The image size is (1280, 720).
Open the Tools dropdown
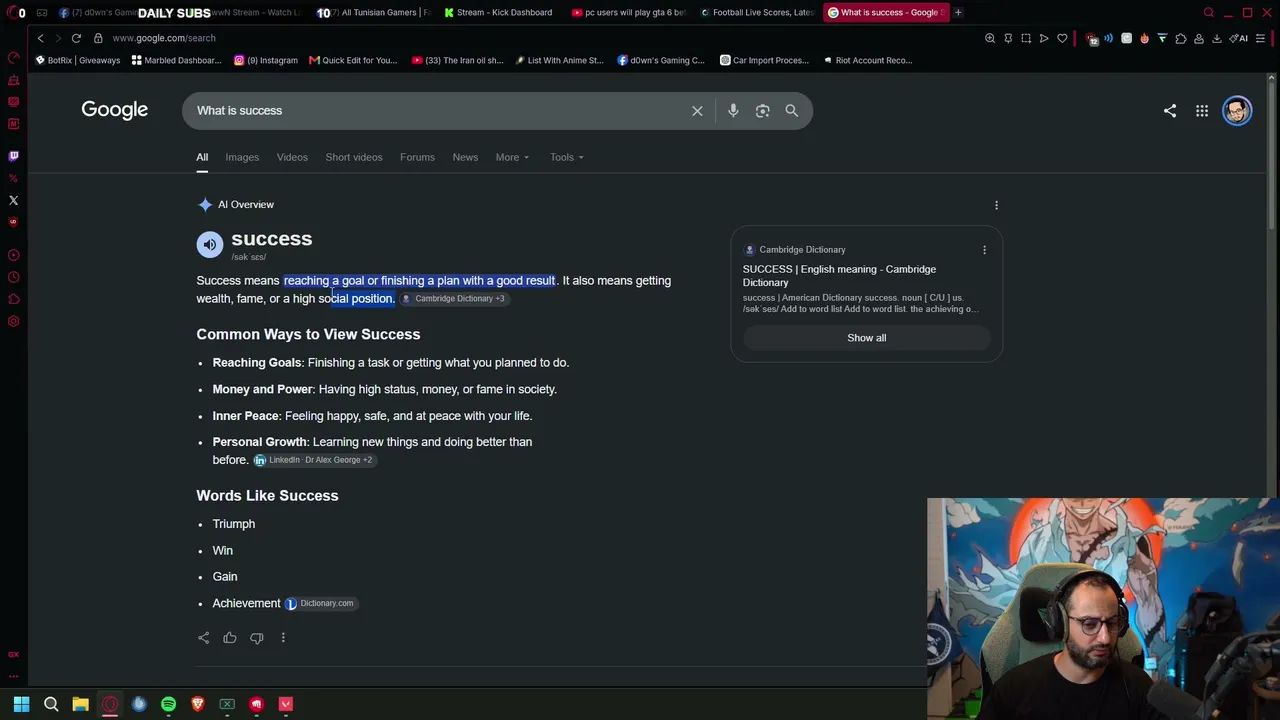pos(567,157)
